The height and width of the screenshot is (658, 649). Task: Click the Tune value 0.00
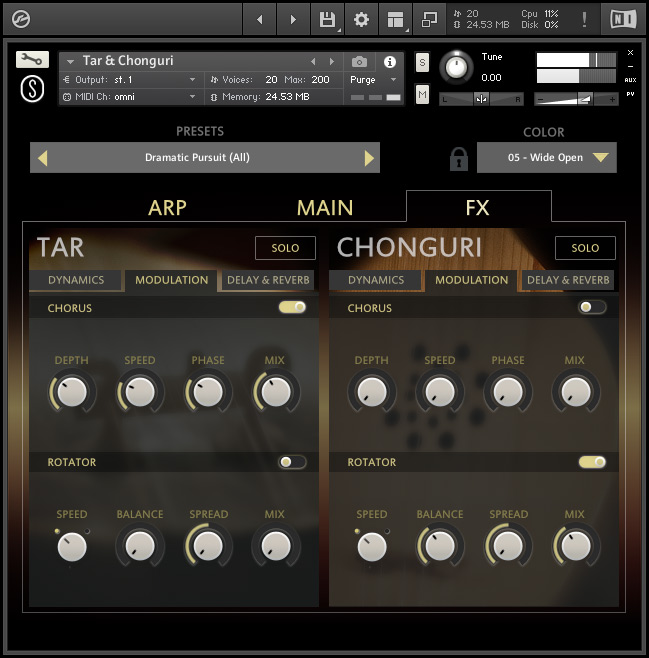click(491, 78)
